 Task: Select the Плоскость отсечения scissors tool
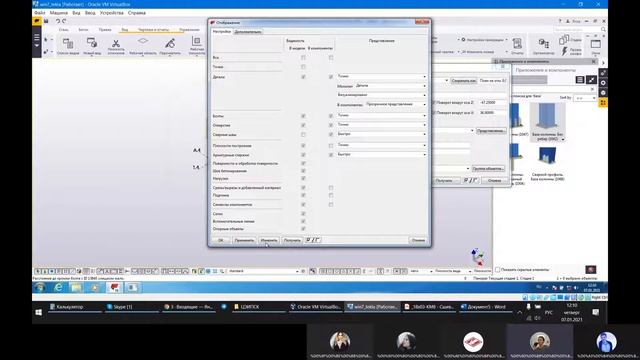tap(116, 46)
